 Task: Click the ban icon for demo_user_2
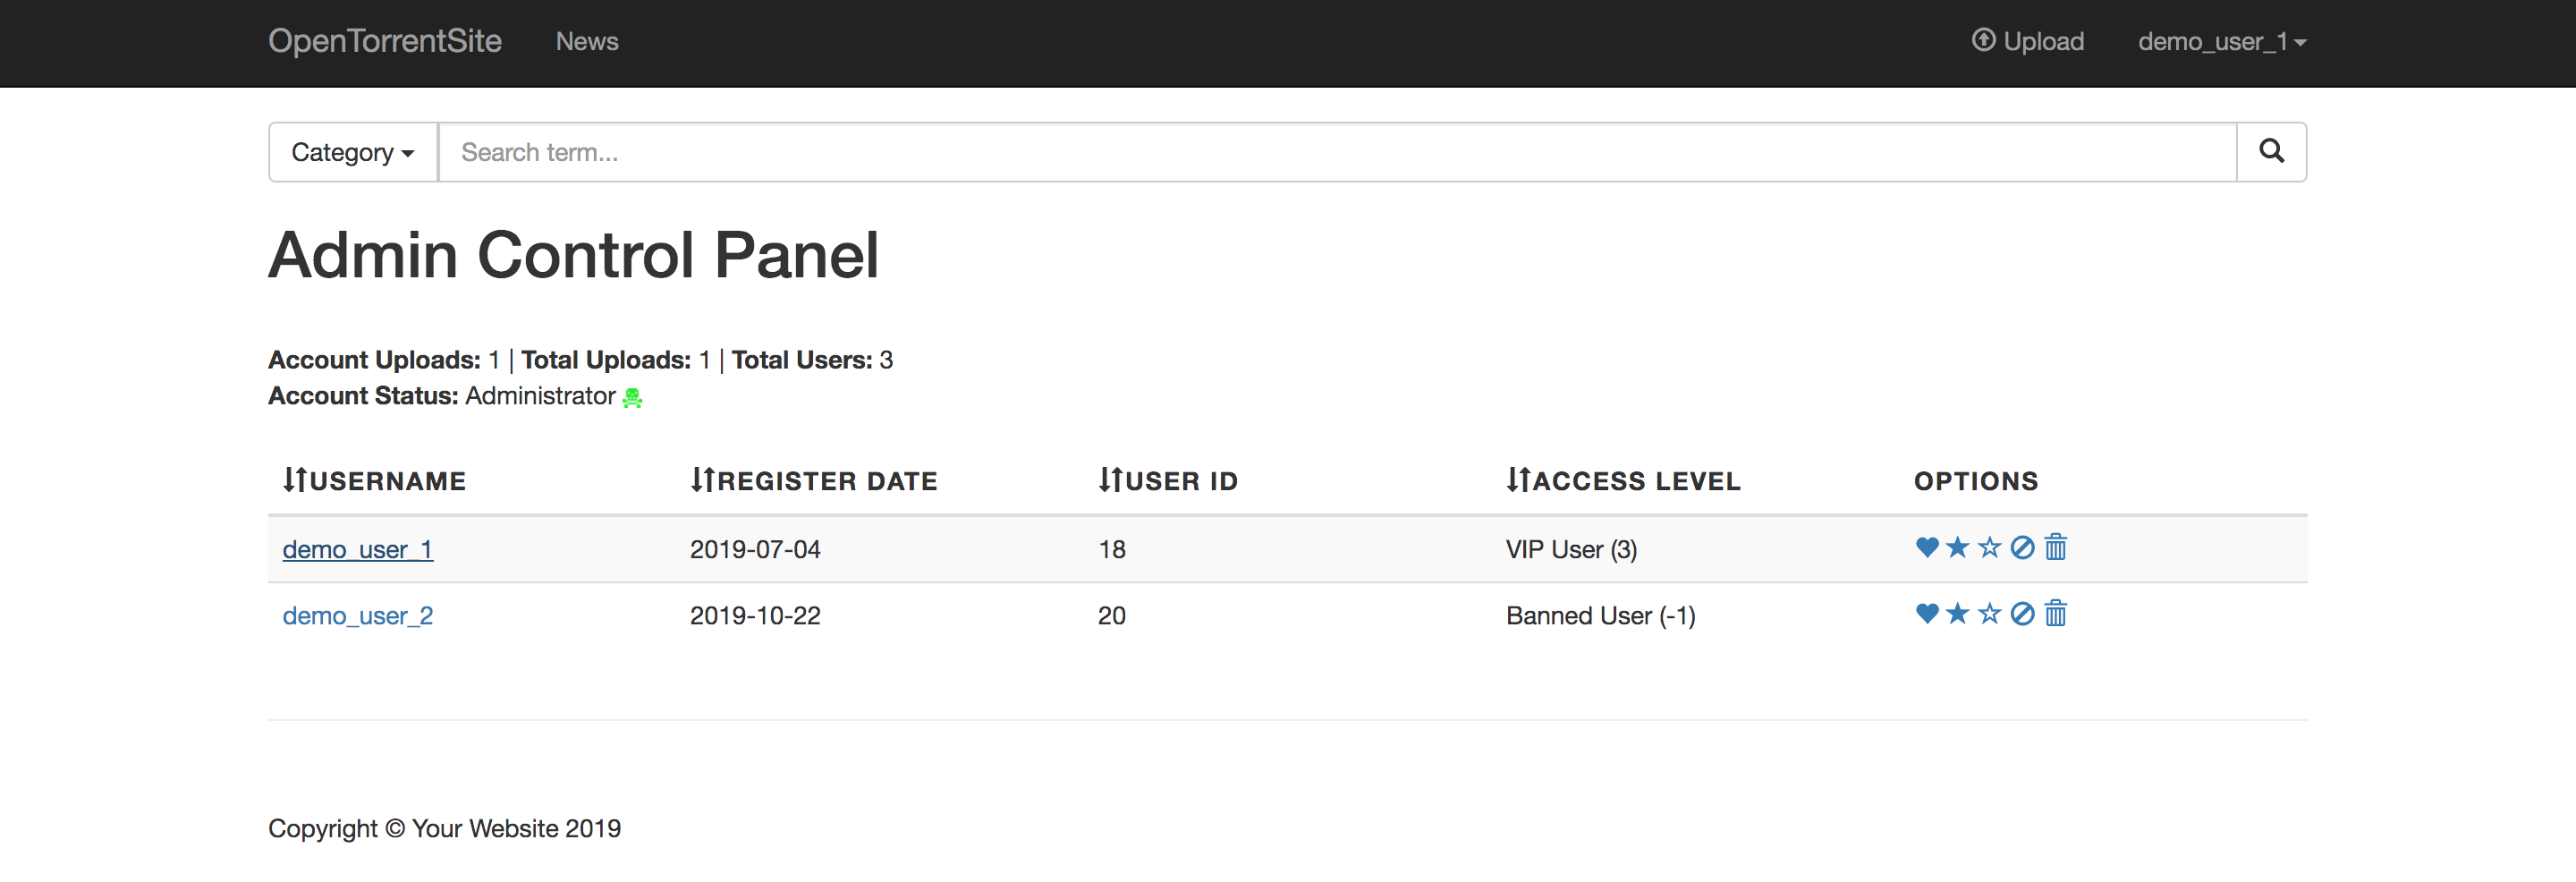[x=2022, y=613]
